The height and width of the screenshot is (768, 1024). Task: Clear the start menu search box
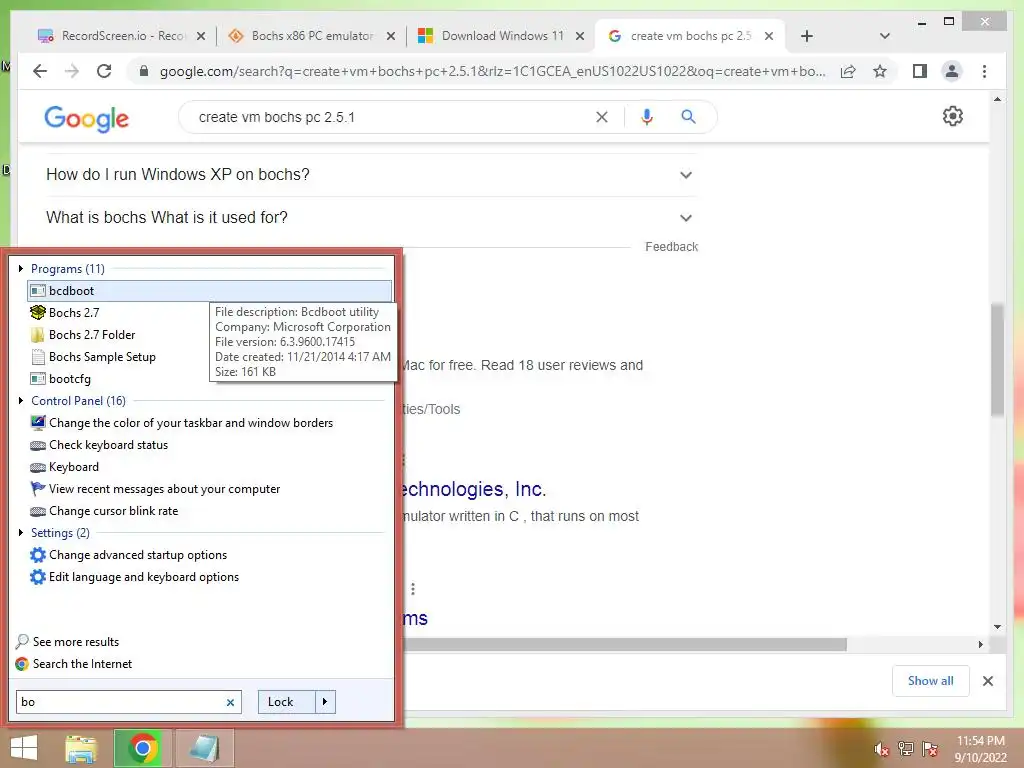(x=230, y=703)
